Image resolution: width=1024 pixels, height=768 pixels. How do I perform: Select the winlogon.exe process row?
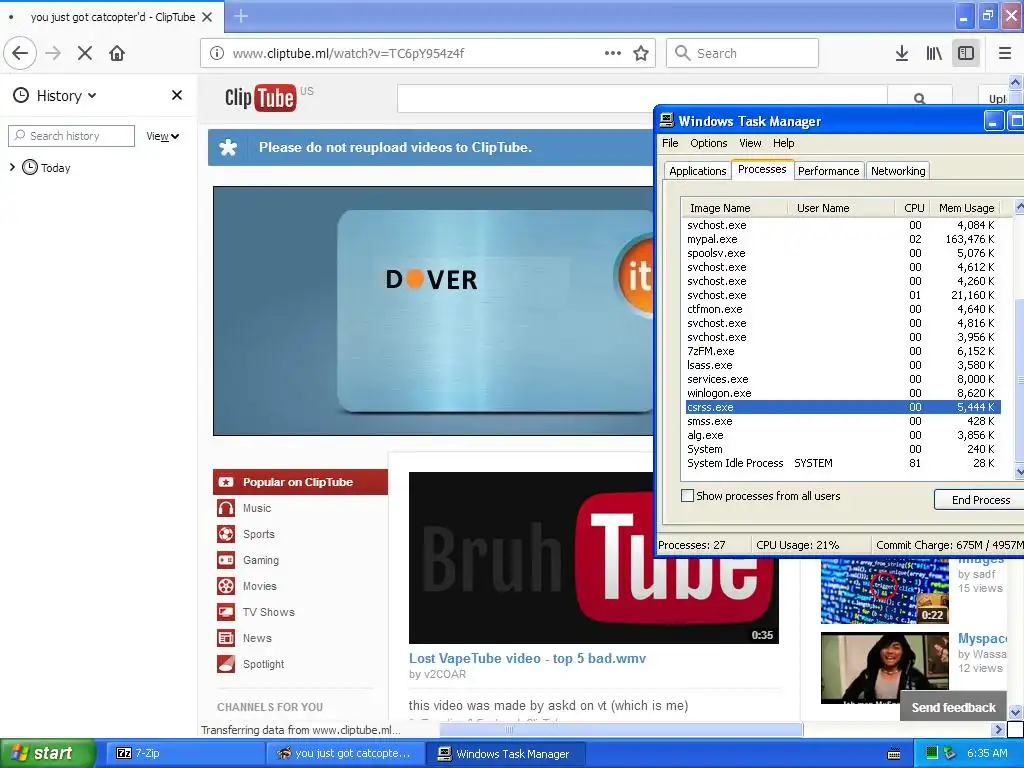click(842, 393)
